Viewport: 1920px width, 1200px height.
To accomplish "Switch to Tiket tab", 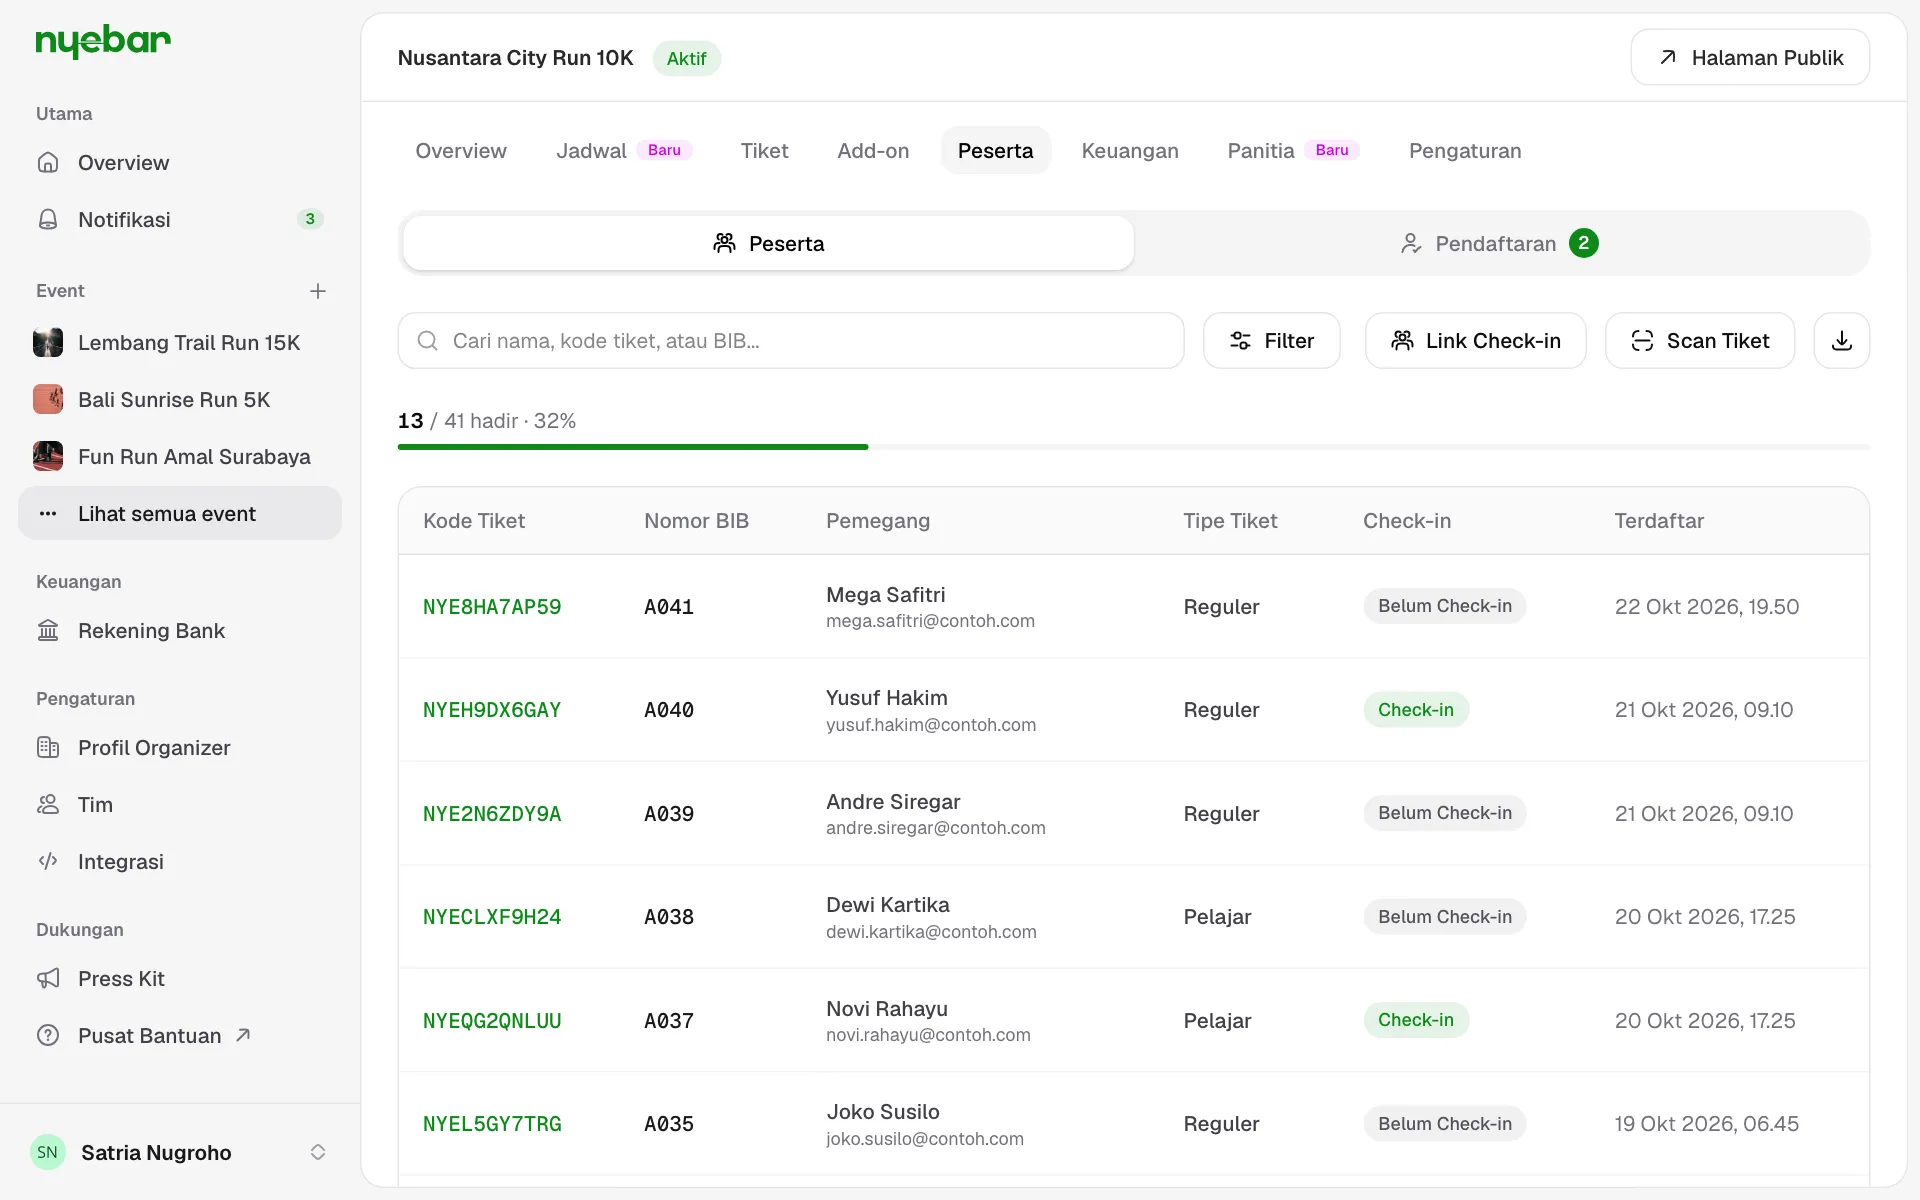I will click(x=765, y=151).
